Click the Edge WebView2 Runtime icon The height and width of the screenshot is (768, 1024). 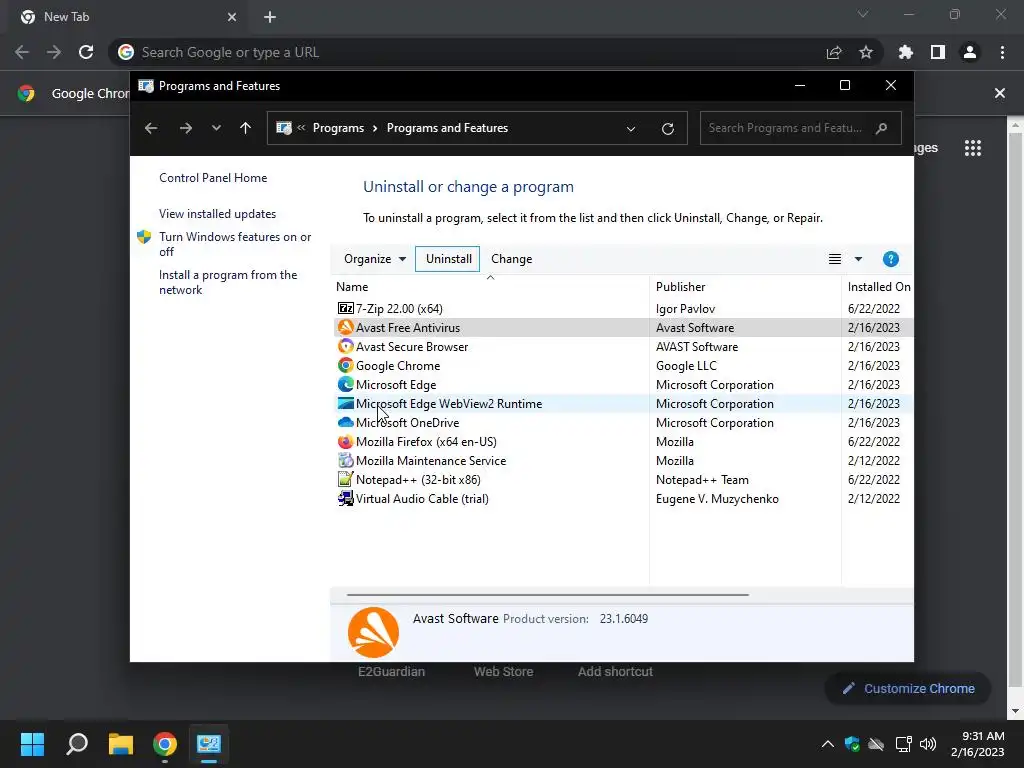pos(345,403)
